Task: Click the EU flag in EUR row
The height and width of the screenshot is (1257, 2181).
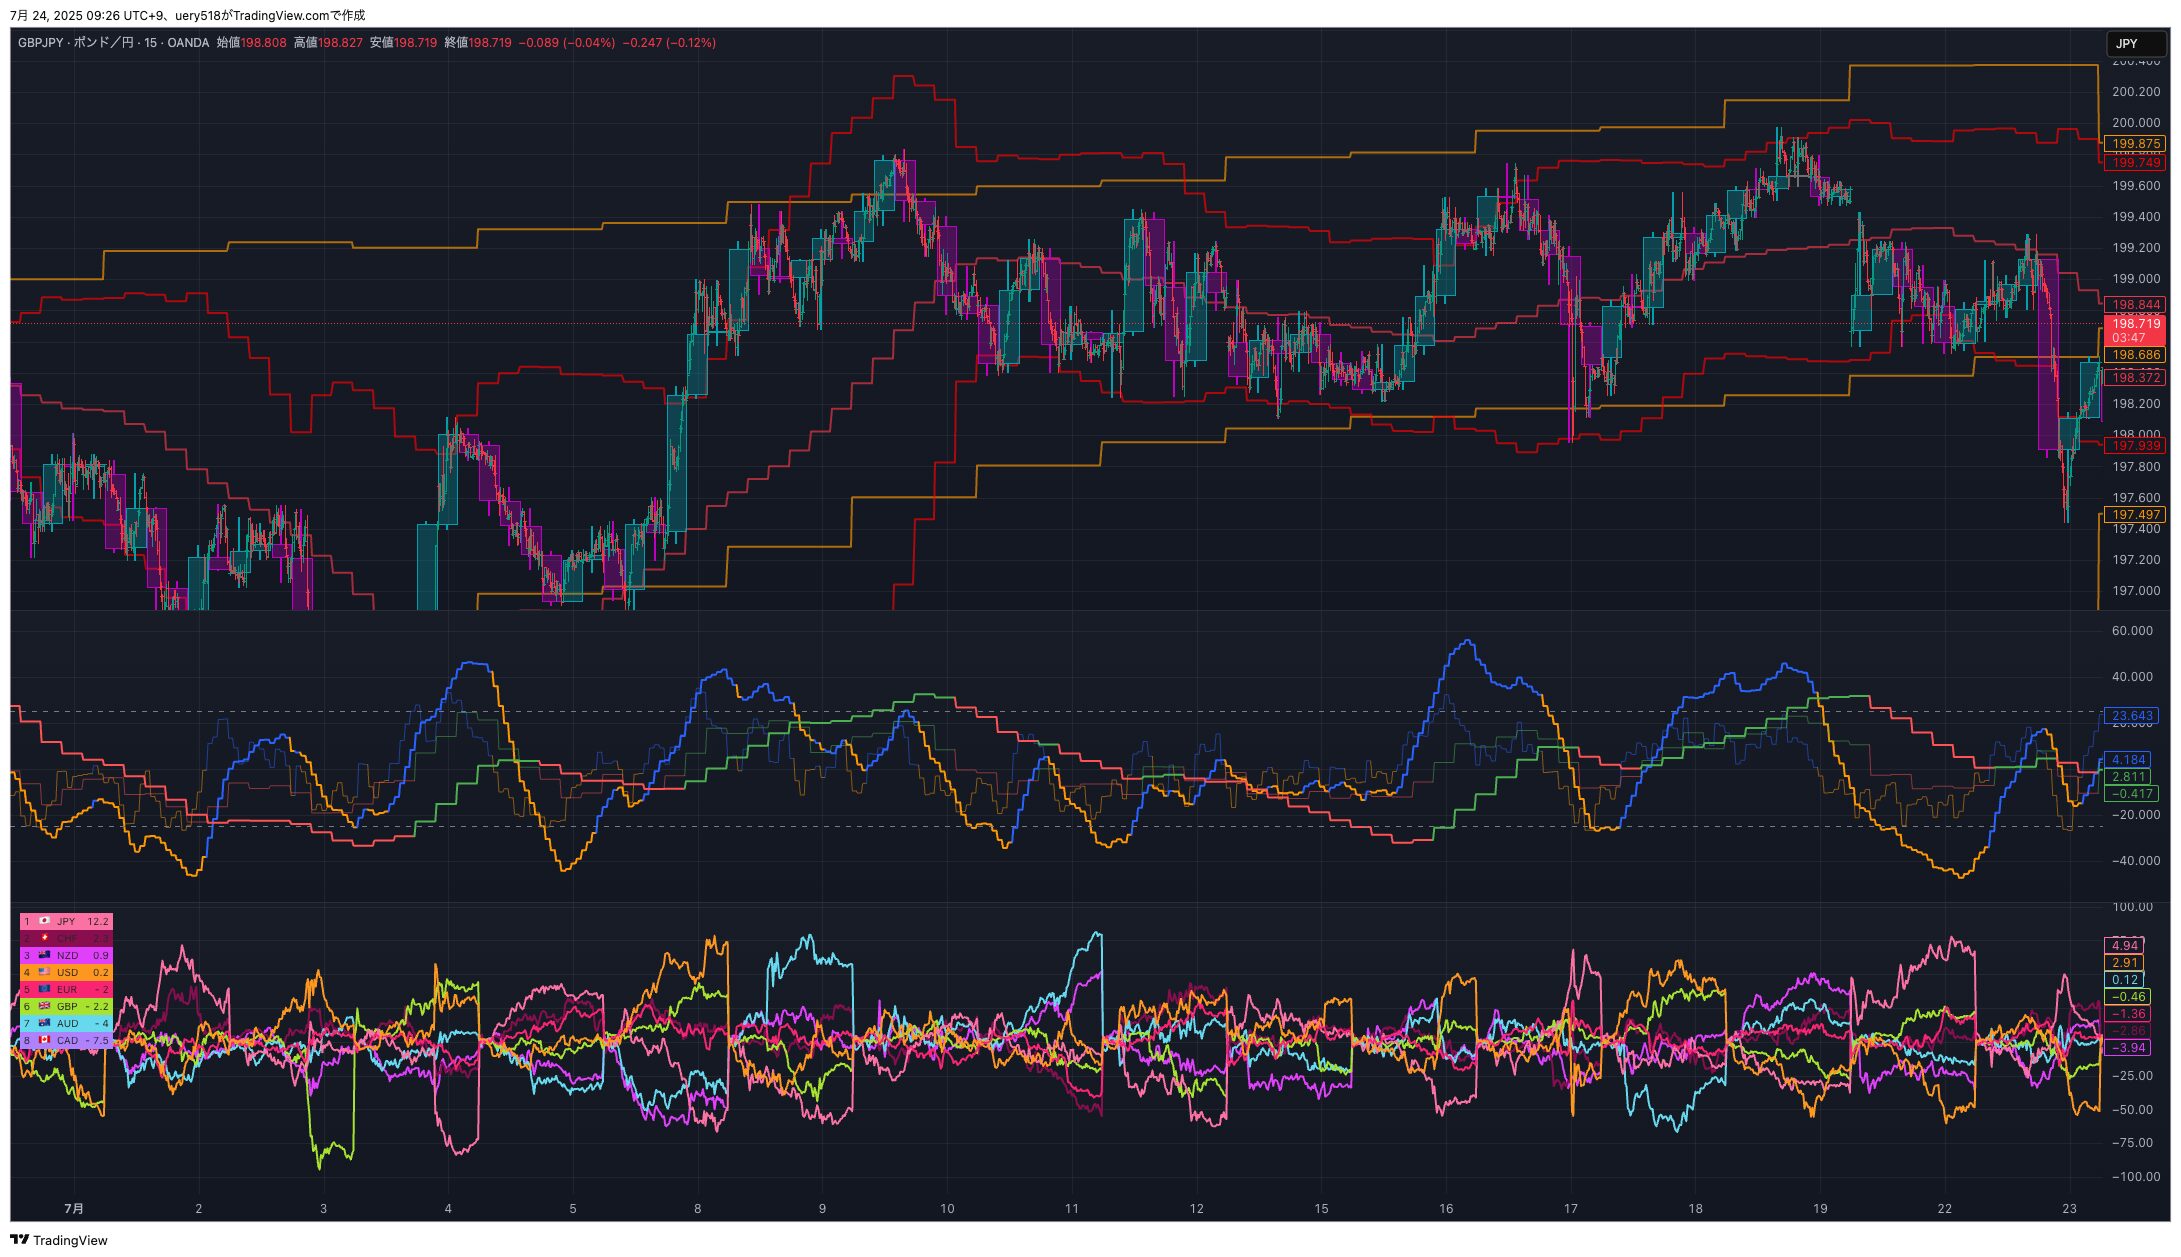Action: coord(44,989)
